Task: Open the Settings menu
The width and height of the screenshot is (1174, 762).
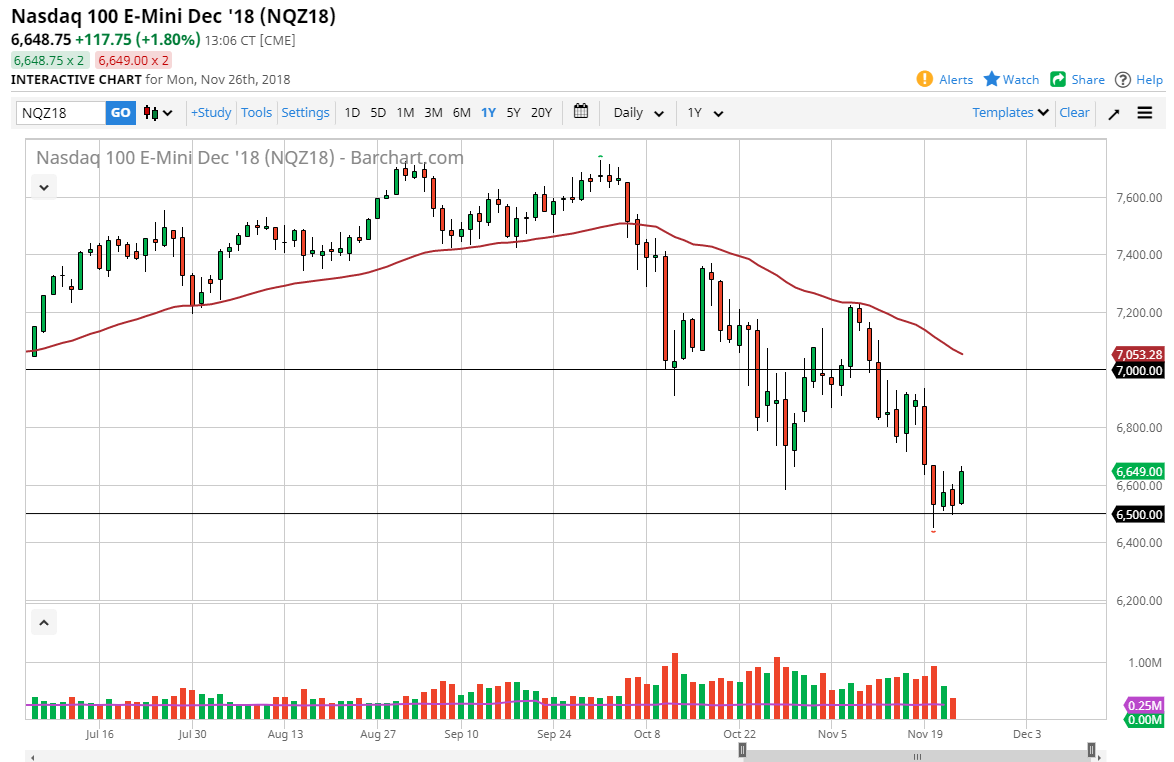Action: click(305, 112)
